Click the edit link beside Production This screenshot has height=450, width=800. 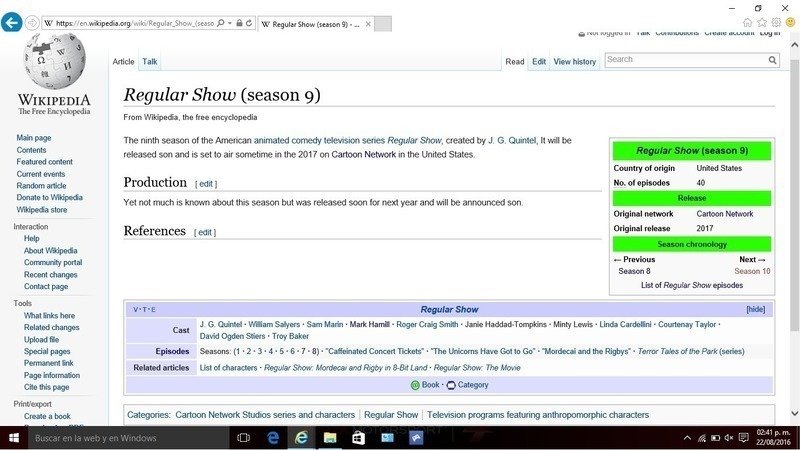tap(205, 184)
